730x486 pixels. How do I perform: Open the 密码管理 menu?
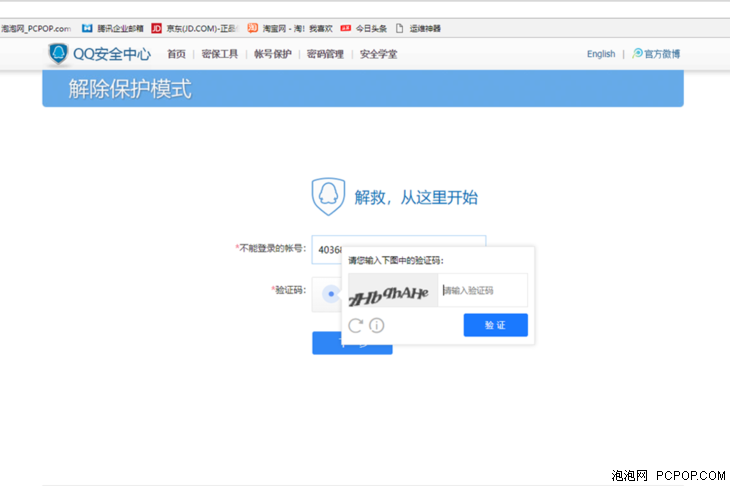[x=325, y=54]
